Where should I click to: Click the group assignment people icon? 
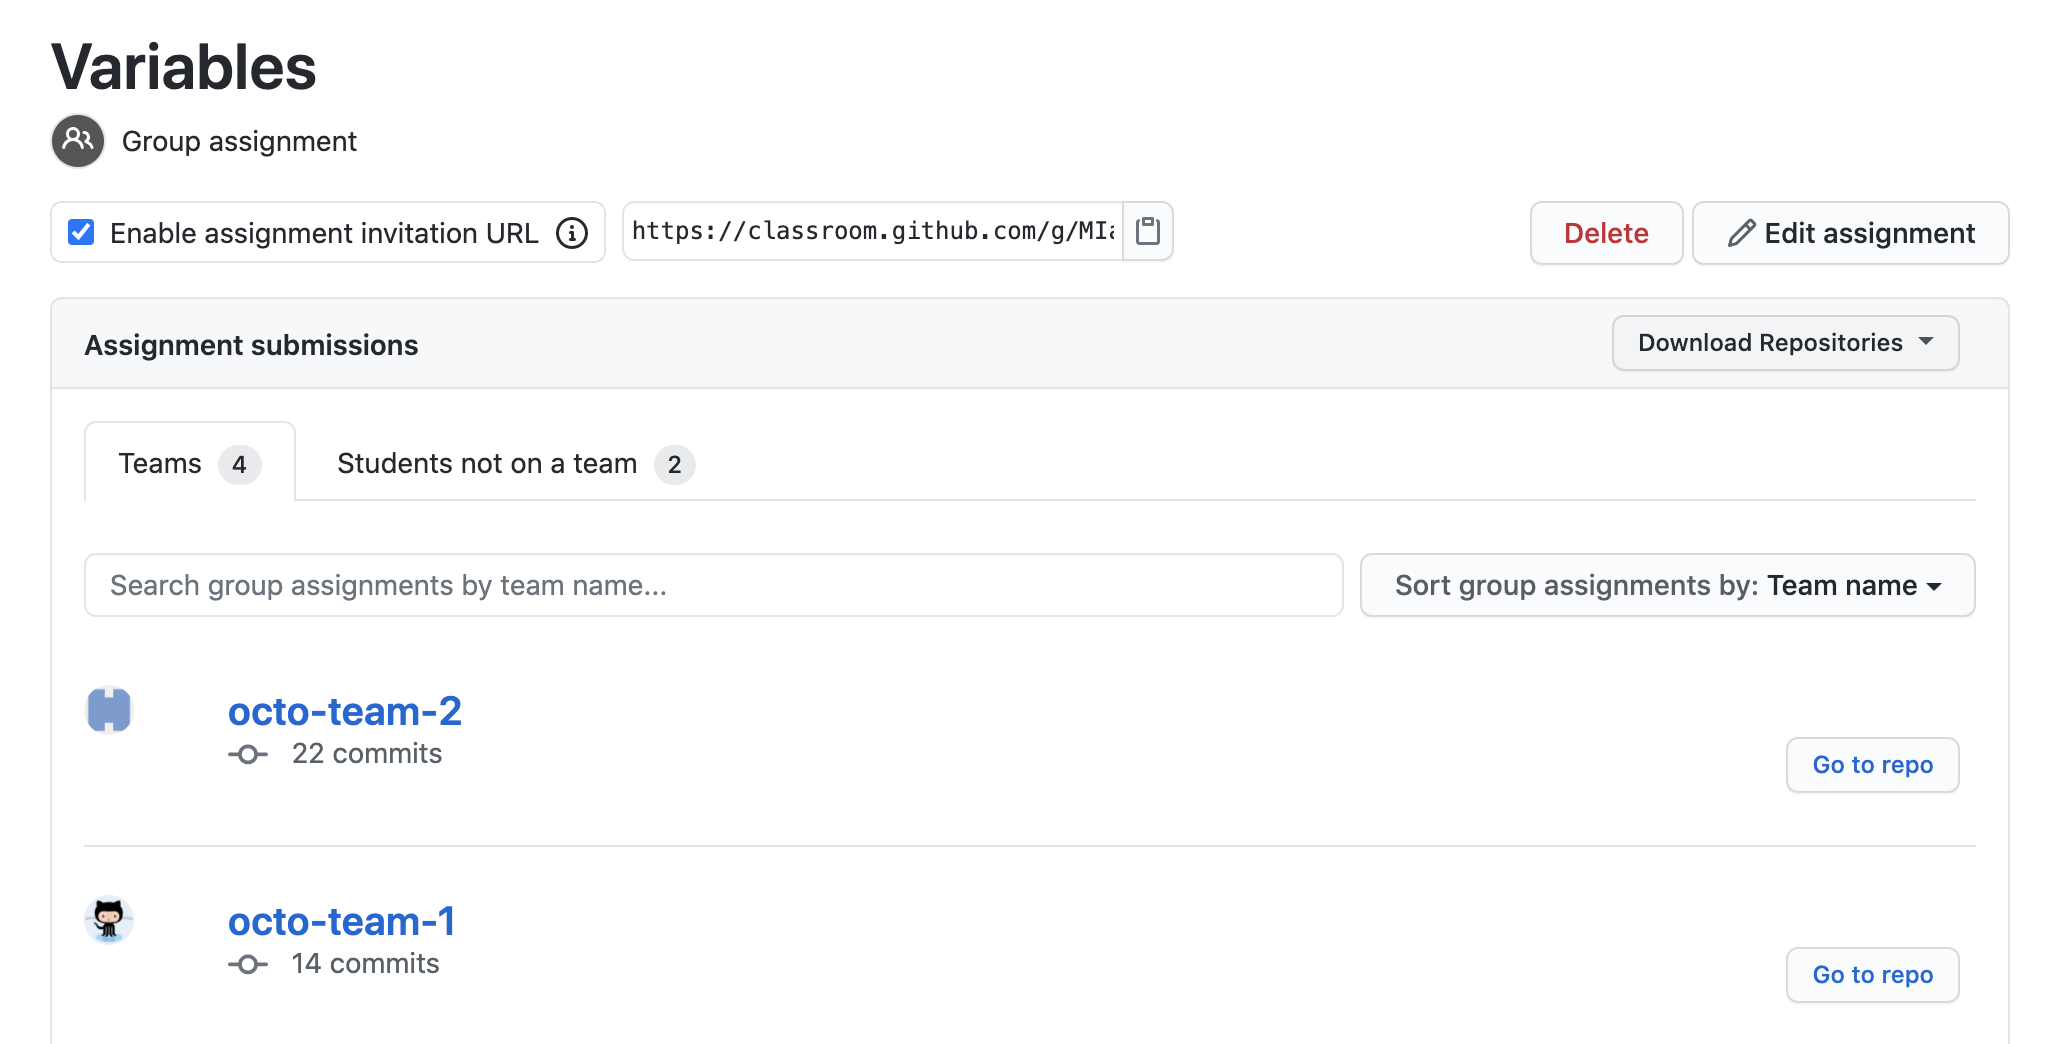pyautogui.click(x=78, y=141)
